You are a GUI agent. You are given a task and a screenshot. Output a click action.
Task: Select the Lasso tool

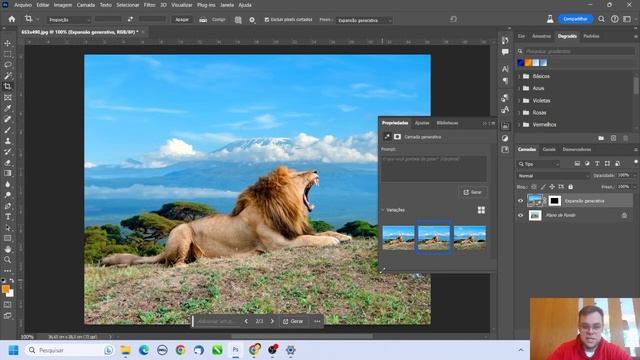[x=8, y=65]
